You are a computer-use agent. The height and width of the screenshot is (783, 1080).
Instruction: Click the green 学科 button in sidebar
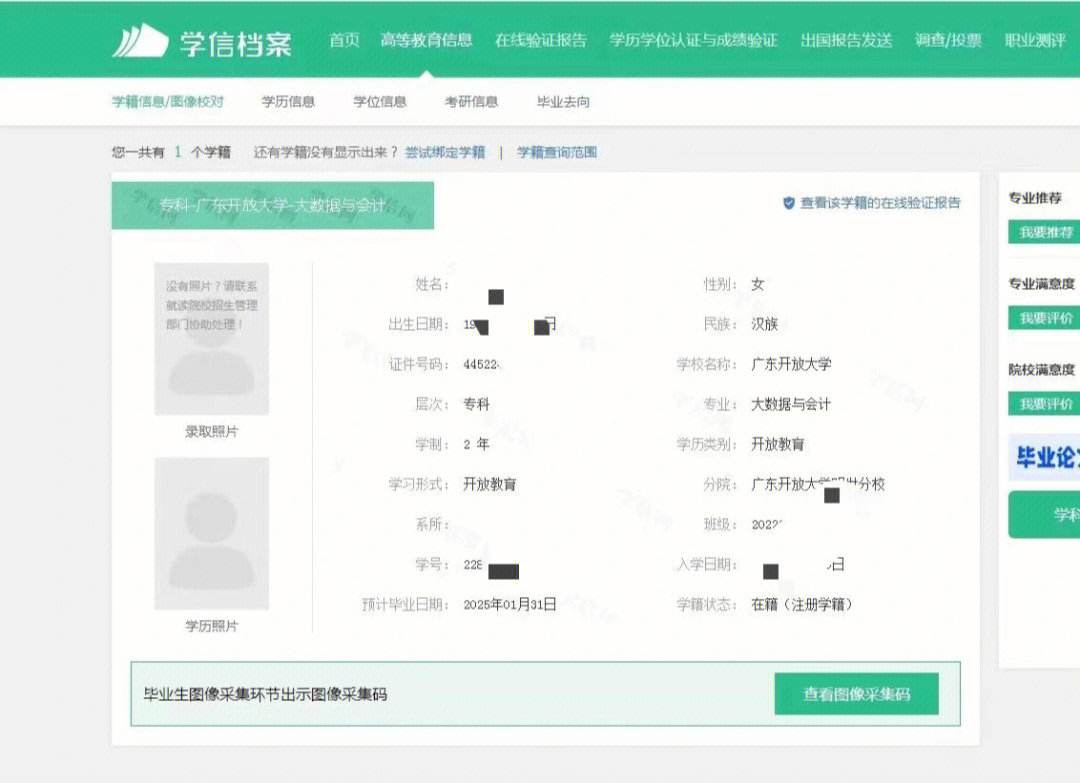[1044, 514]
